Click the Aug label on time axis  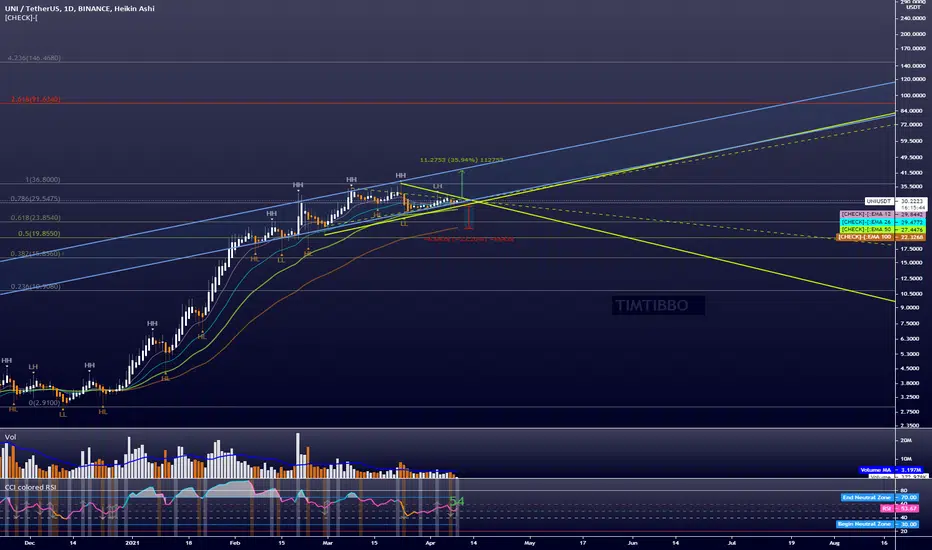835,543
